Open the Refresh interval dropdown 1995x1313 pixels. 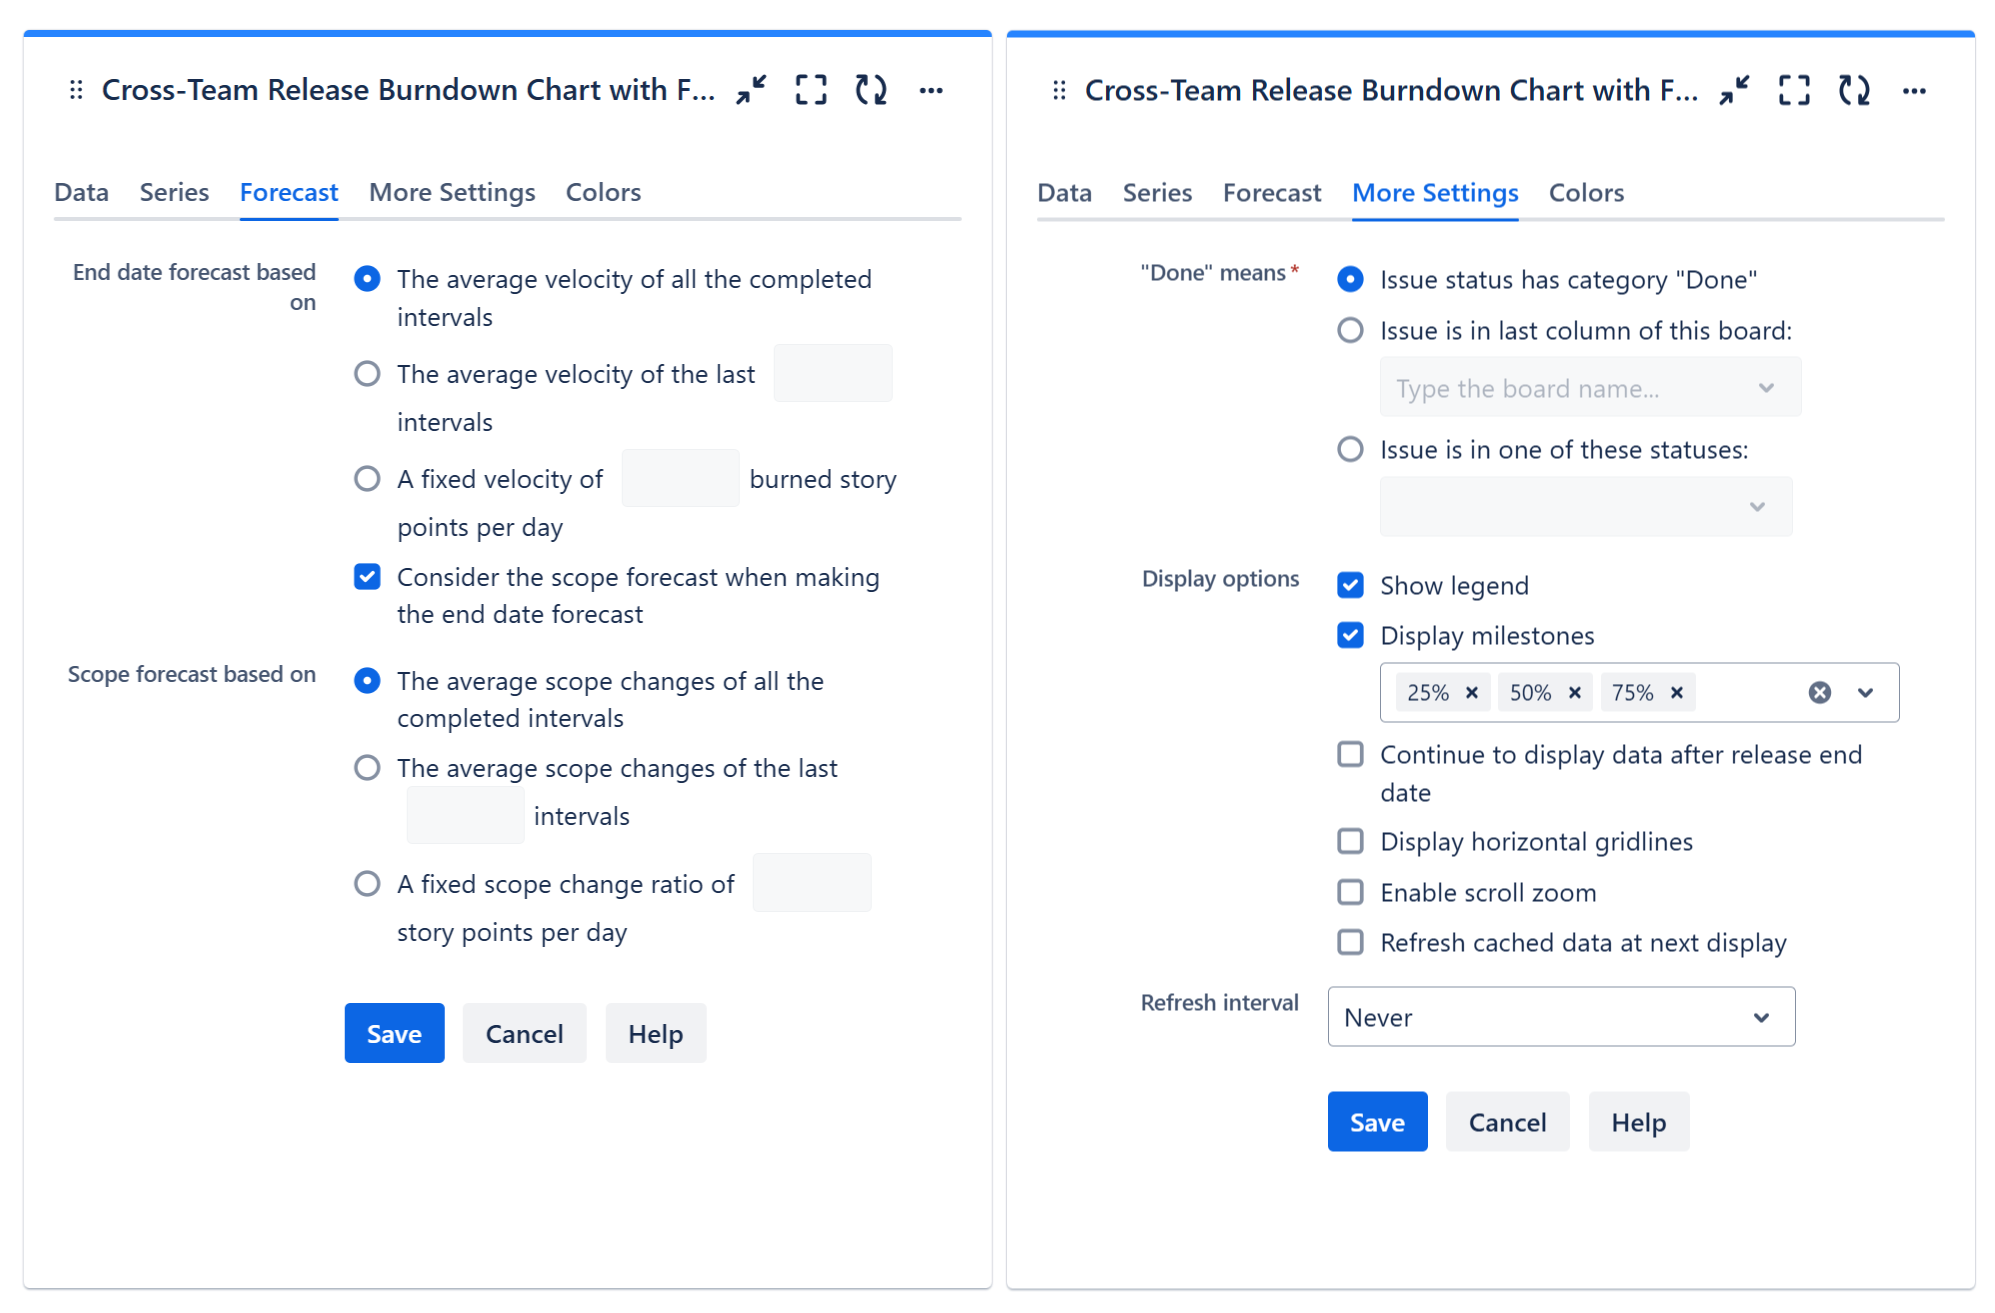point(1560,1017)
